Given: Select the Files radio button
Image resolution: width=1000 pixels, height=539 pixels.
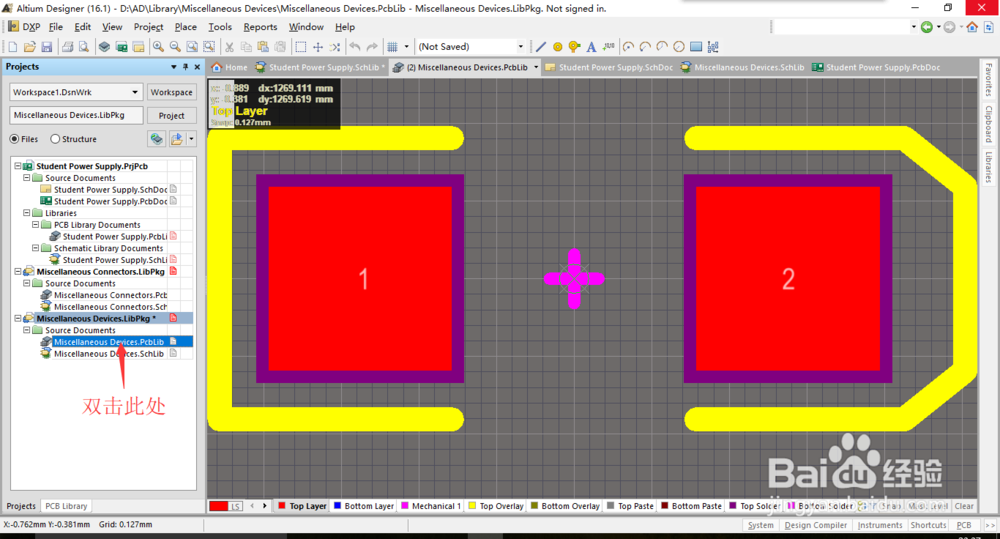Looking at the screenshot, I should pos(14,139).
